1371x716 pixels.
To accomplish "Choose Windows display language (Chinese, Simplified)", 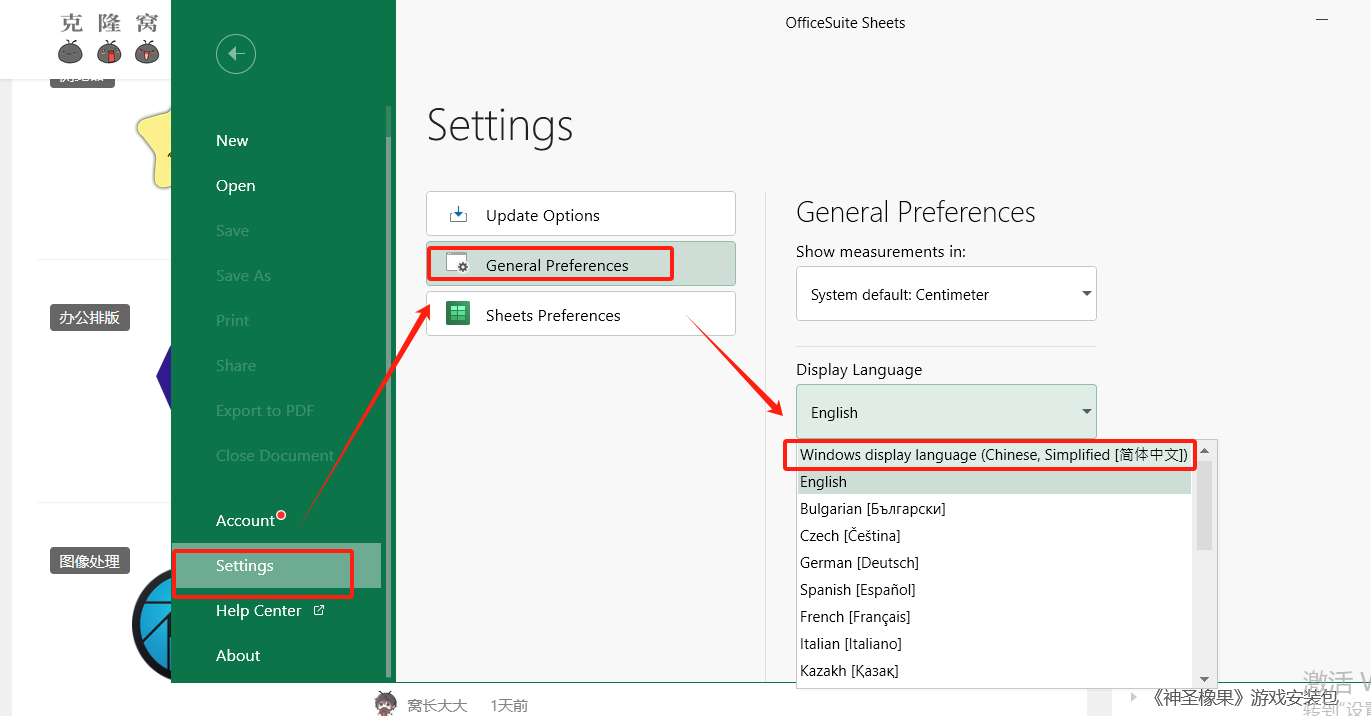I will [994, 455].
